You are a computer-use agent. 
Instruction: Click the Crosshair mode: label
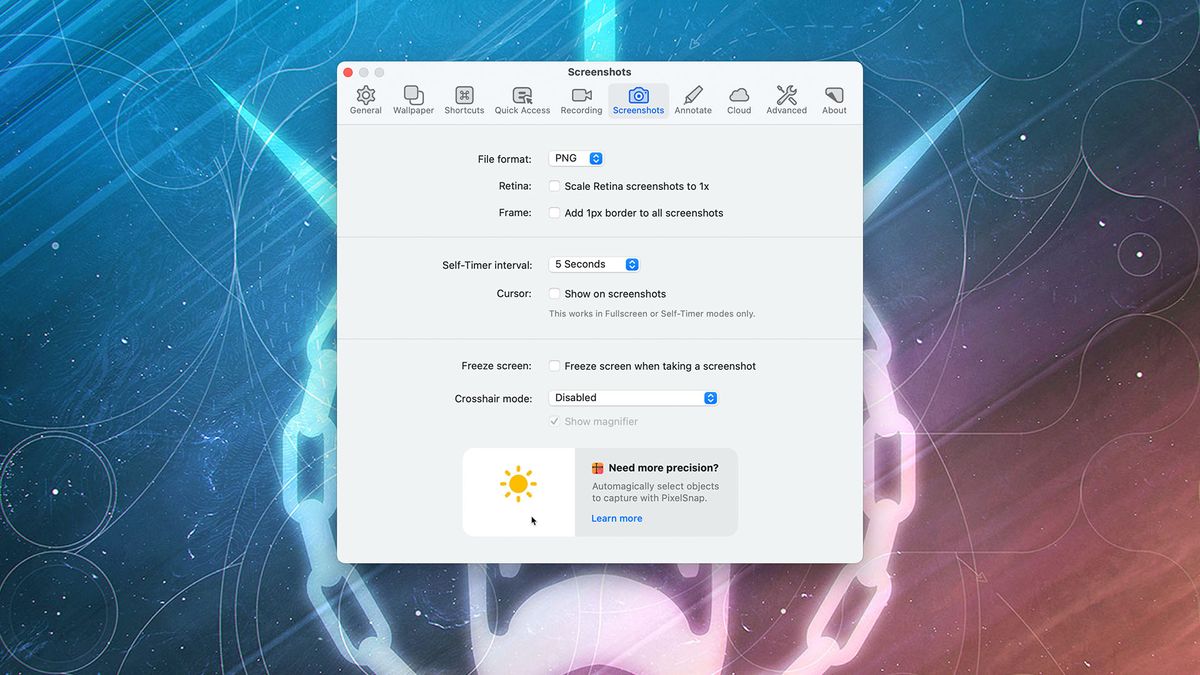(x=493, y=398)
